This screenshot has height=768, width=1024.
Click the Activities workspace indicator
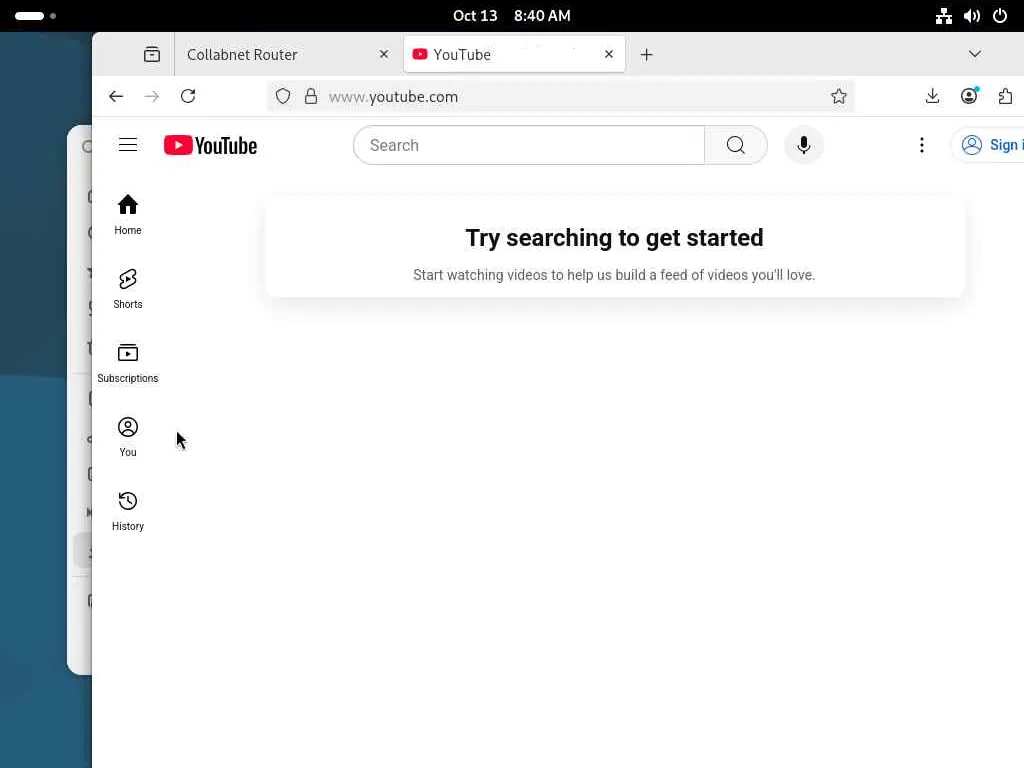click(x=35, y=16)
